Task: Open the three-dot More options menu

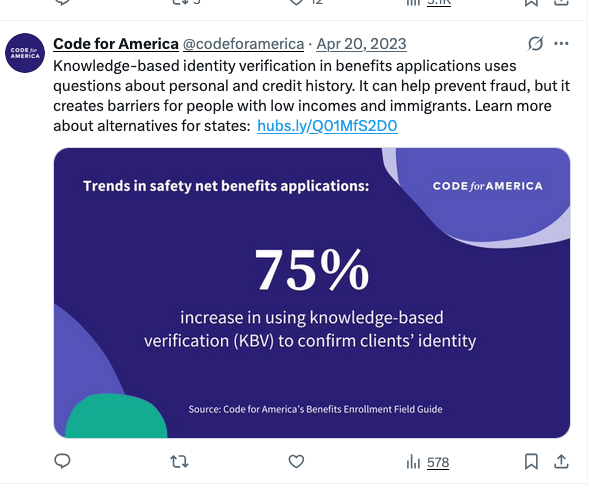Action: pos(562,45)
